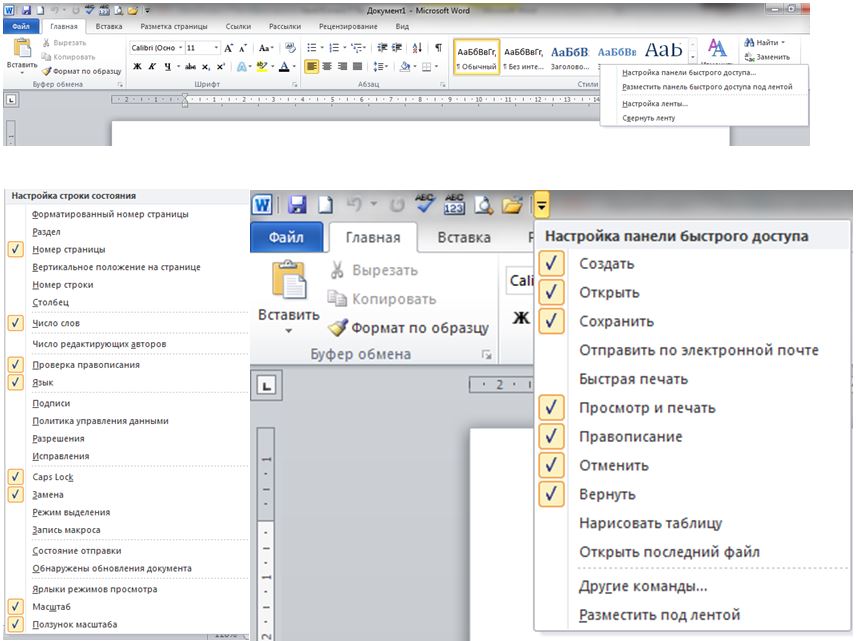857x641 pixels.
Task: Switch to the Рассылки ribbon tab
Action: pyautogui.click(x=287, y=26)
